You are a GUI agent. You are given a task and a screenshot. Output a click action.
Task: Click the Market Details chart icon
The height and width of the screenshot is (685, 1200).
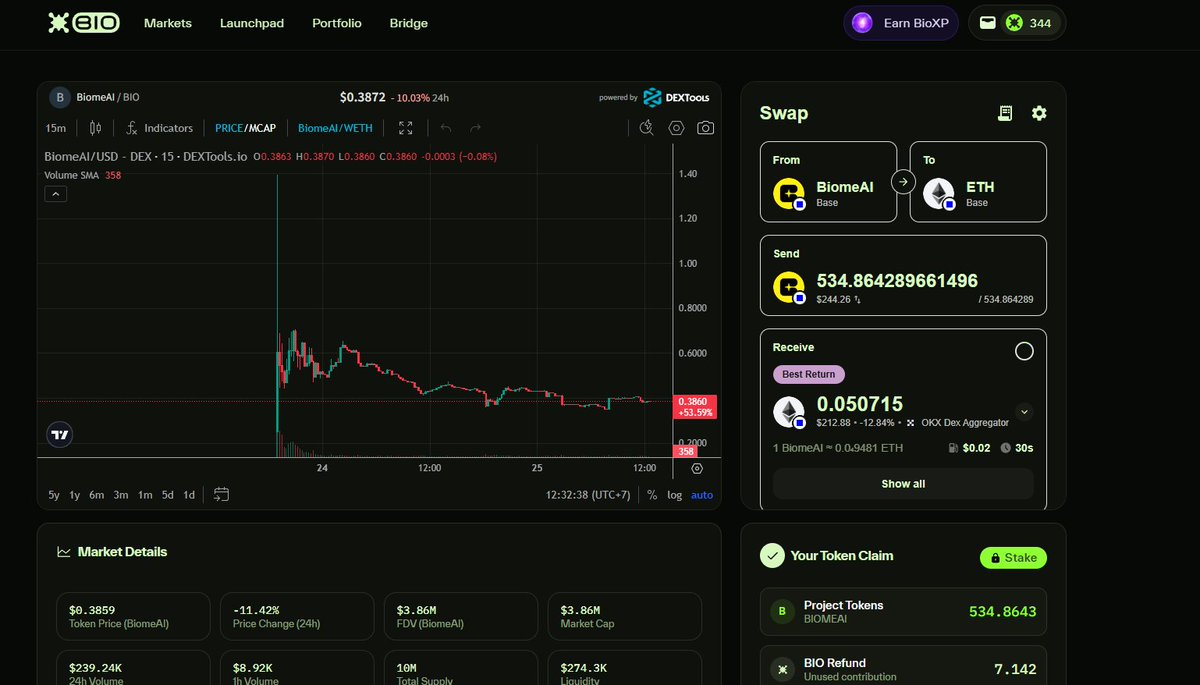tap(64, 552)
